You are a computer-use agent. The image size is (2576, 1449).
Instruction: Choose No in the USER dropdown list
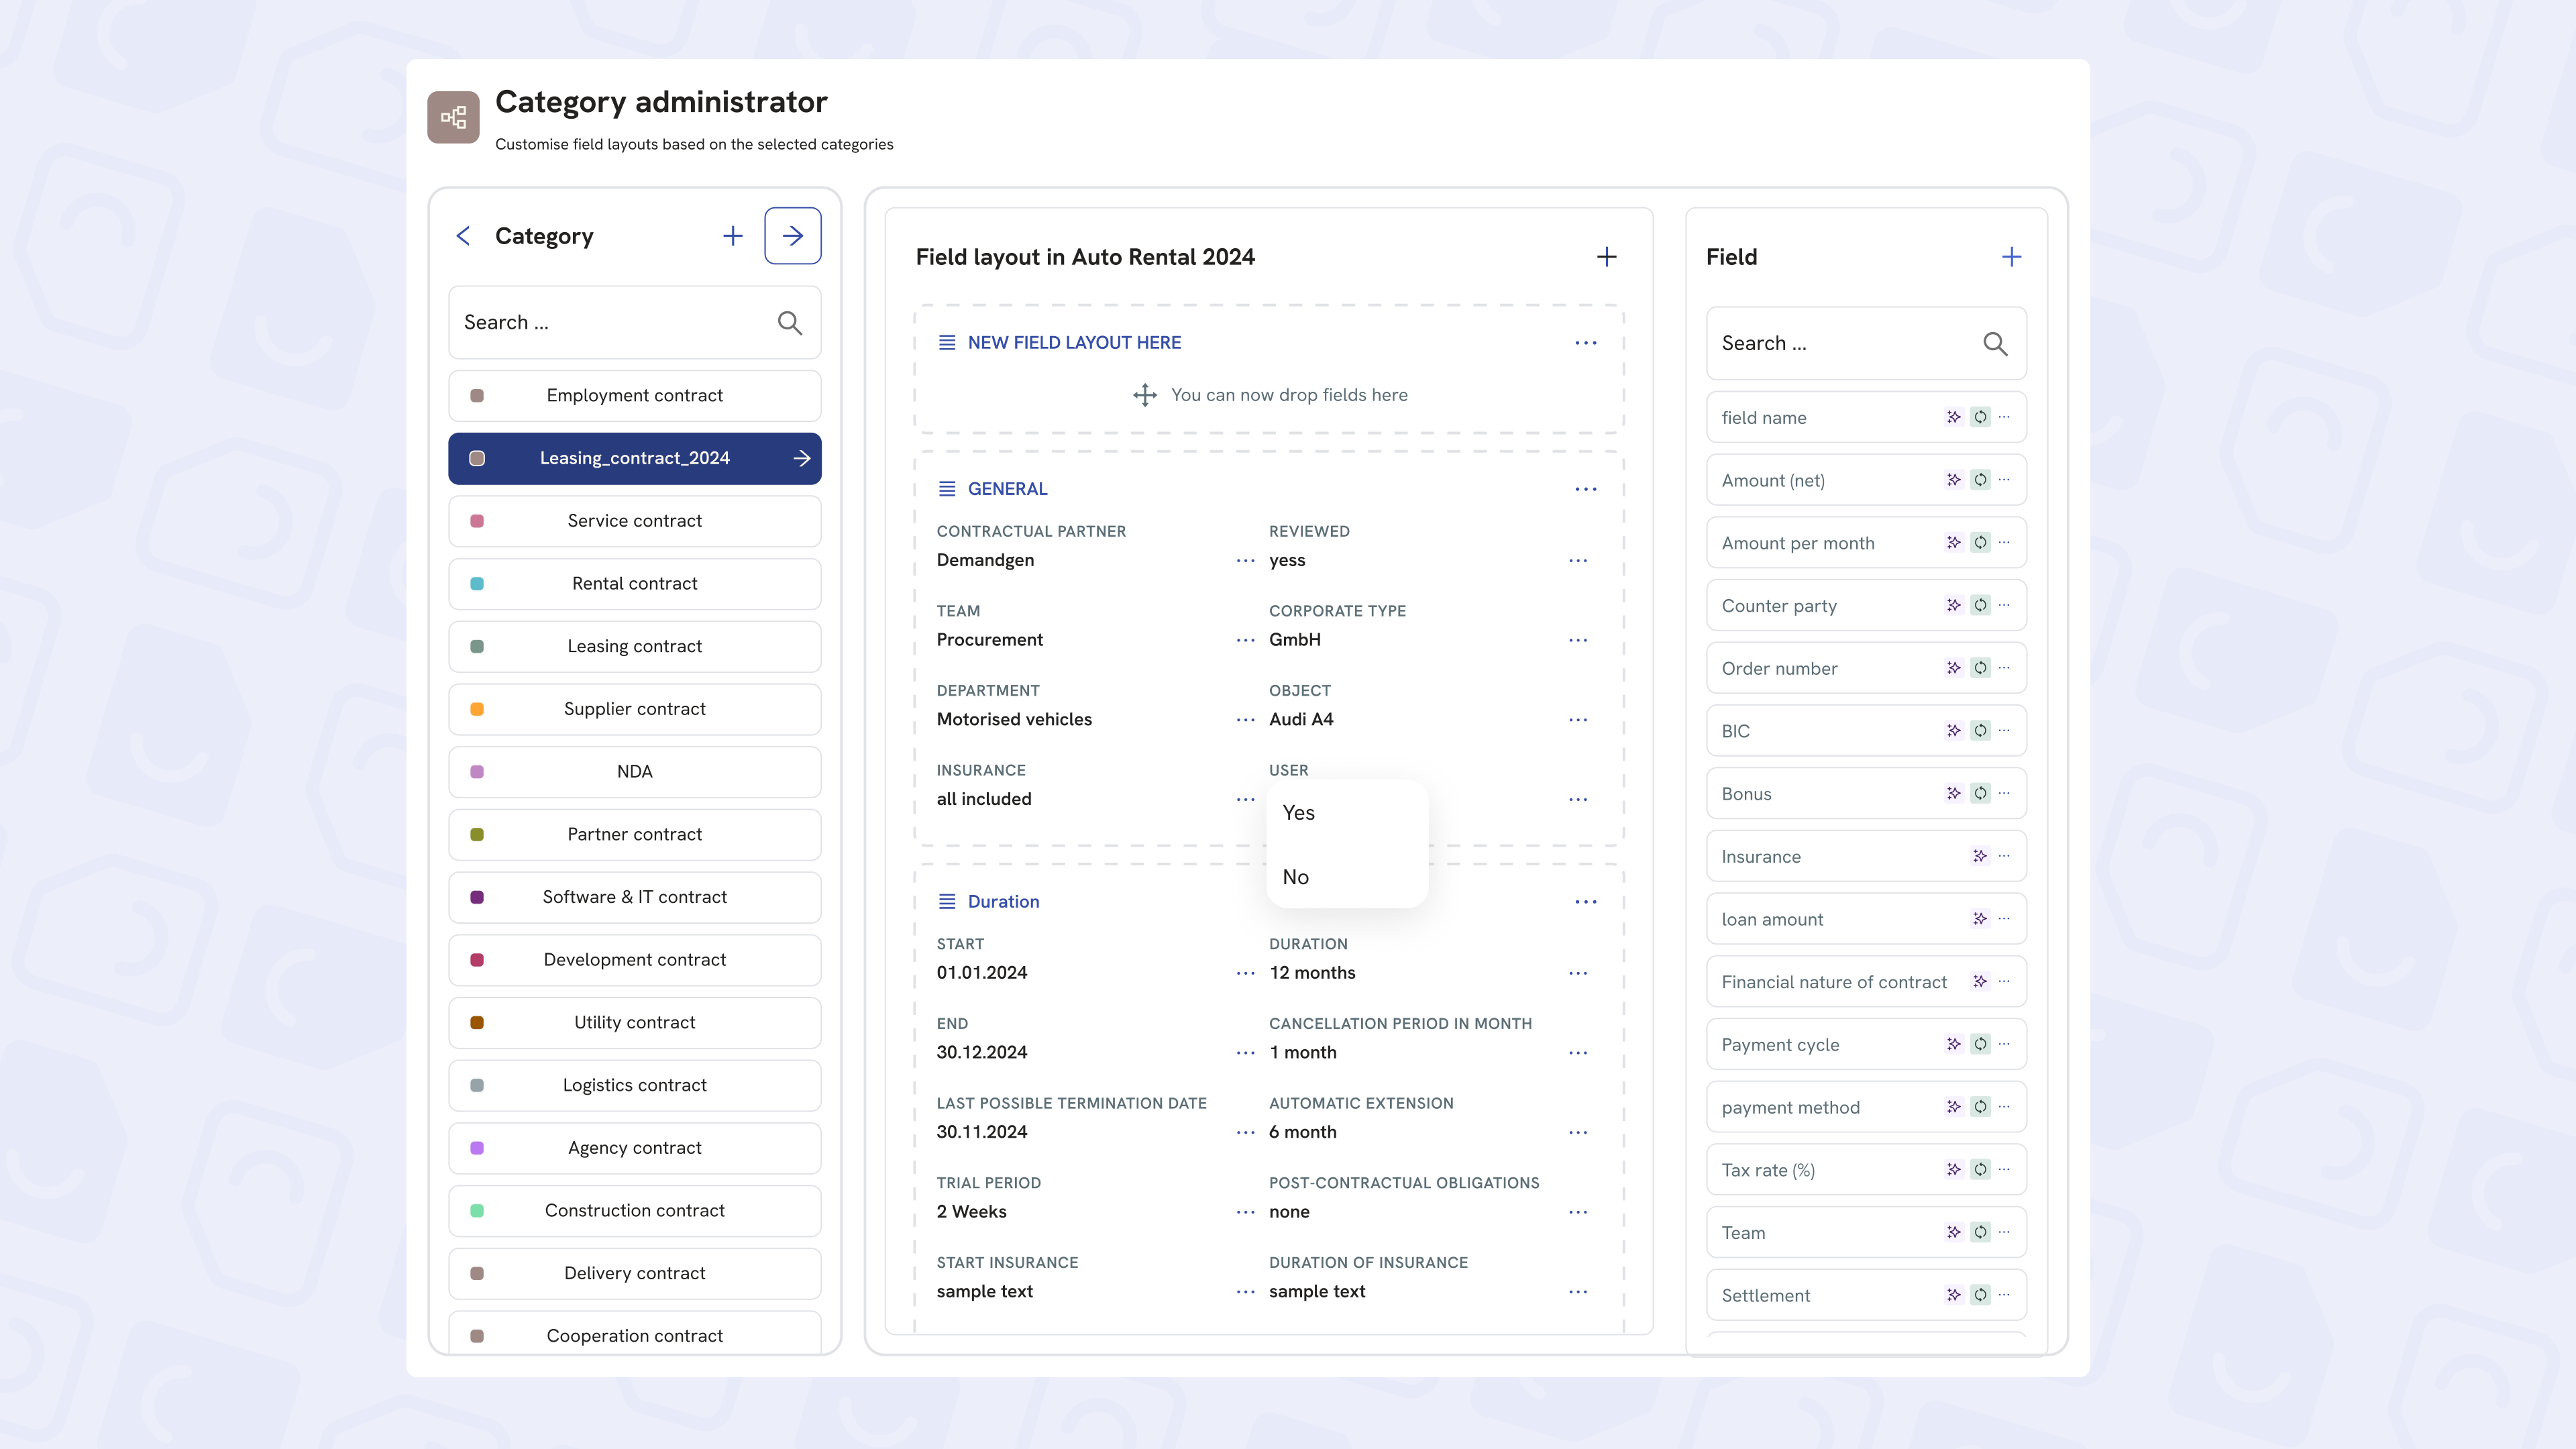[x=1296, y=877]
